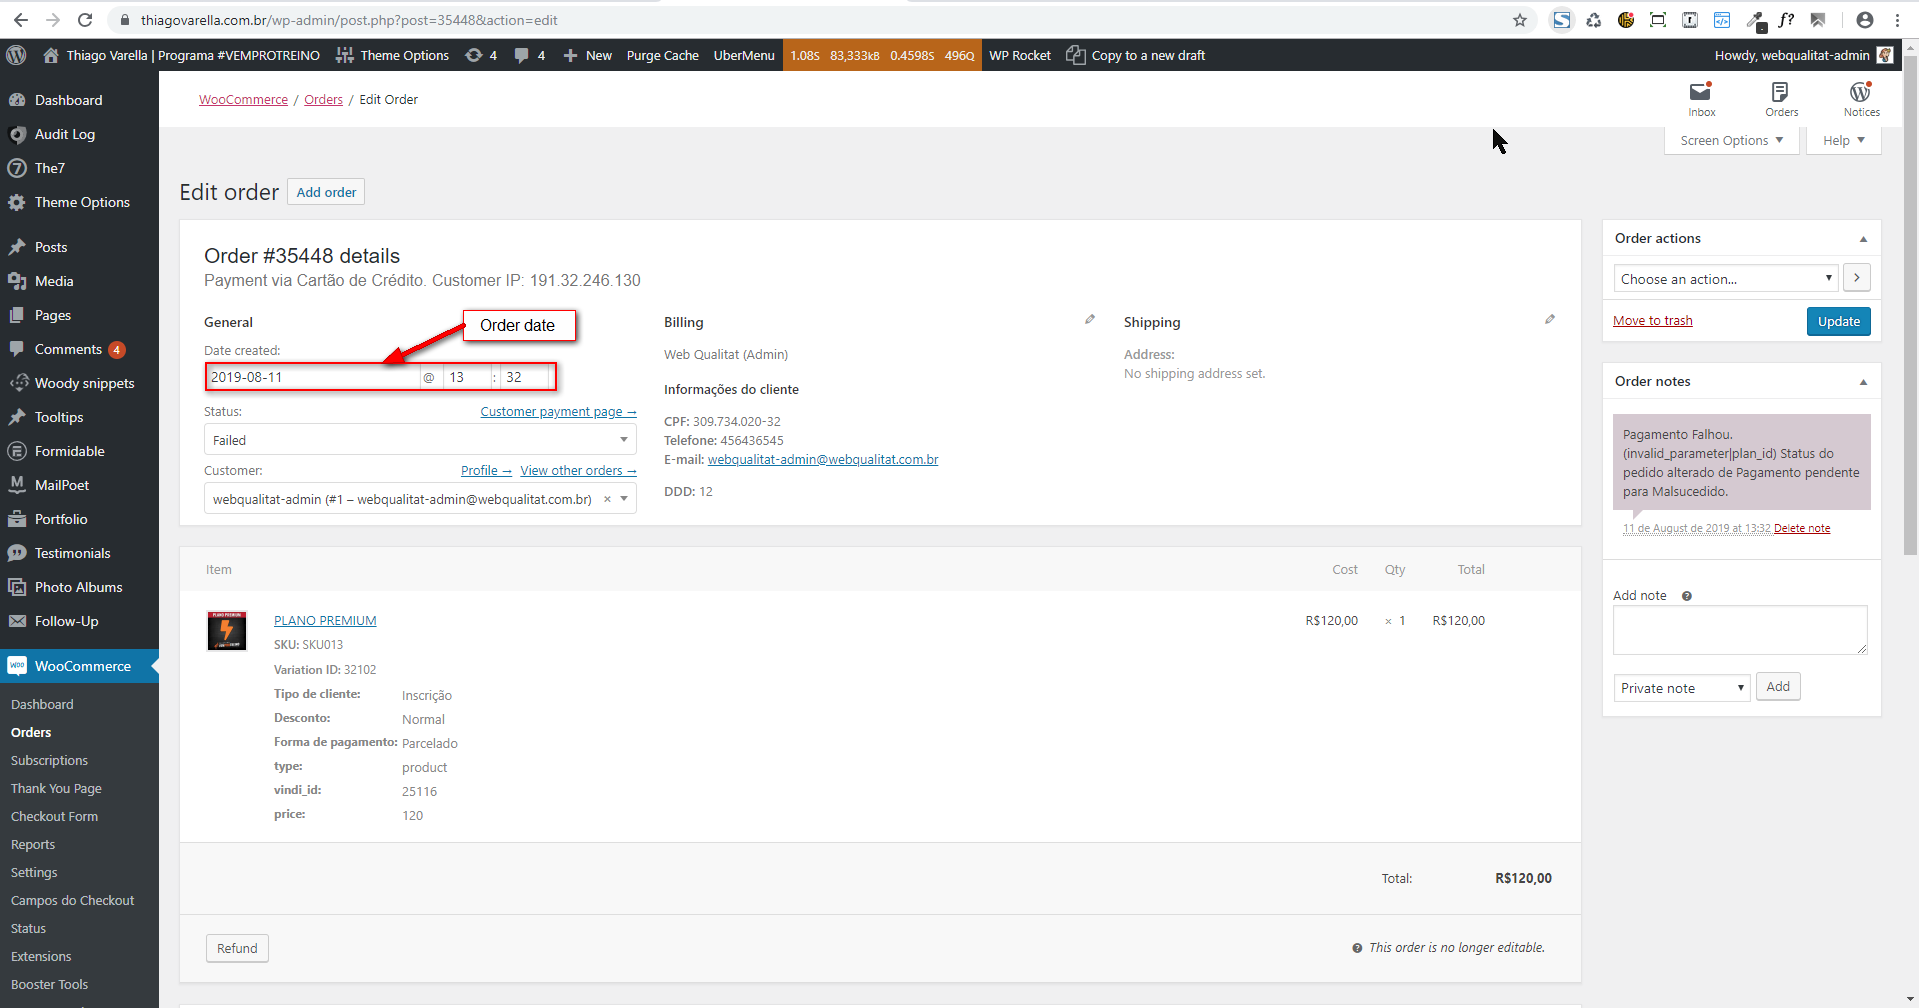
Task: Click Copy to a new draft
Action: point(1135,55)
